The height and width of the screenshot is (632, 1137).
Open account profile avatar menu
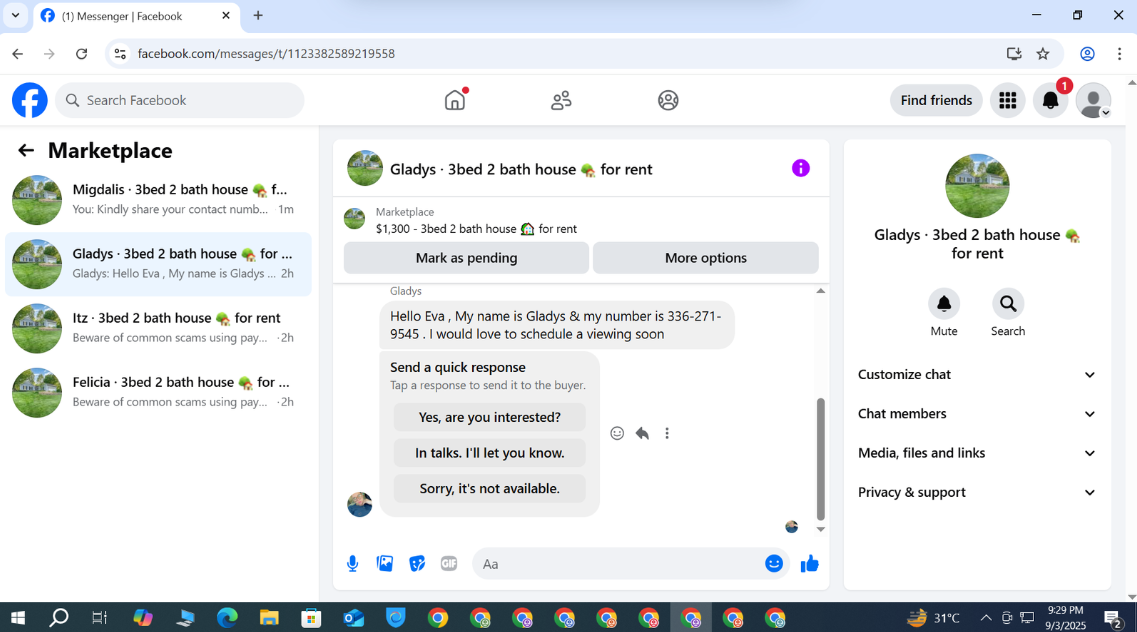[1093, 100]
